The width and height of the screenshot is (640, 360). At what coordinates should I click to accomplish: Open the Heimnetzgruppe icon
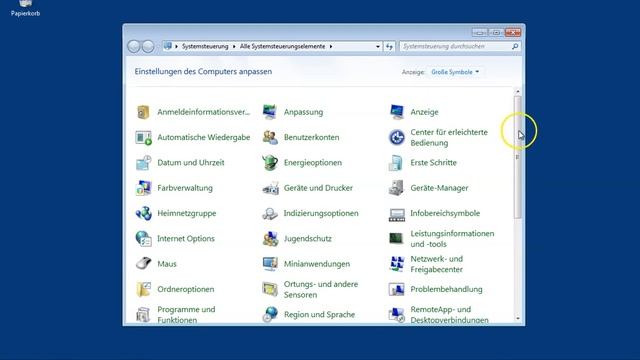point(143,213)
